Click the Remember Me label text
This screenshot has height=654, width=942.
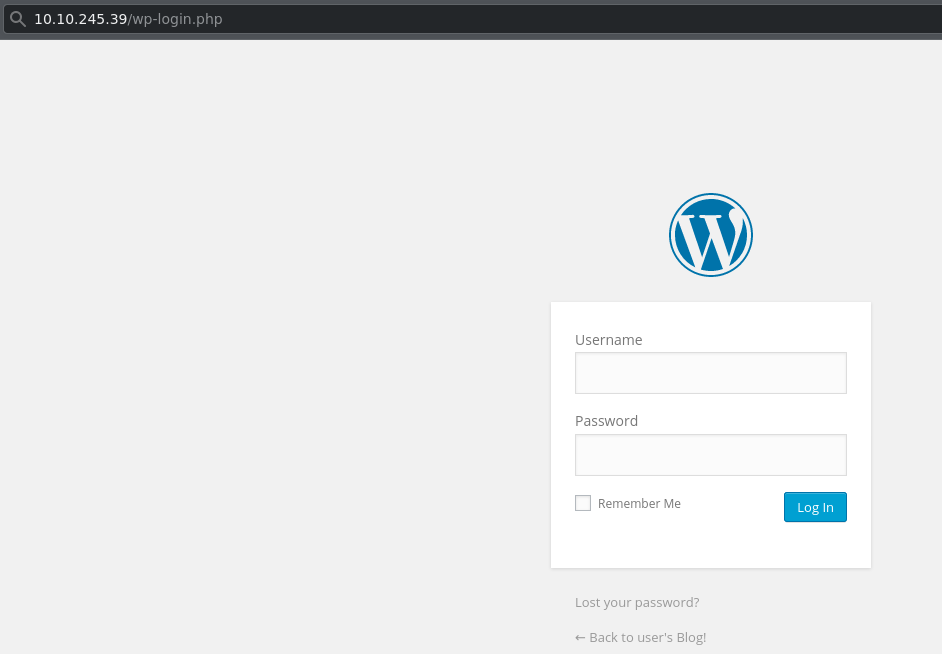tap(639, 504)
